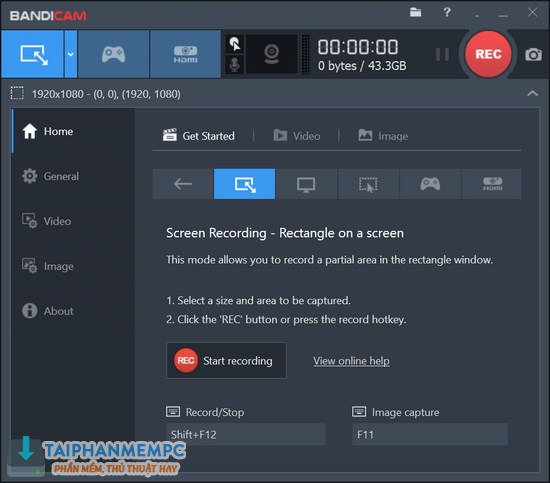The height and width of the screenshot is (483, 550).
Task: Open help with the question mark icon
Action: tap(447, 12)
